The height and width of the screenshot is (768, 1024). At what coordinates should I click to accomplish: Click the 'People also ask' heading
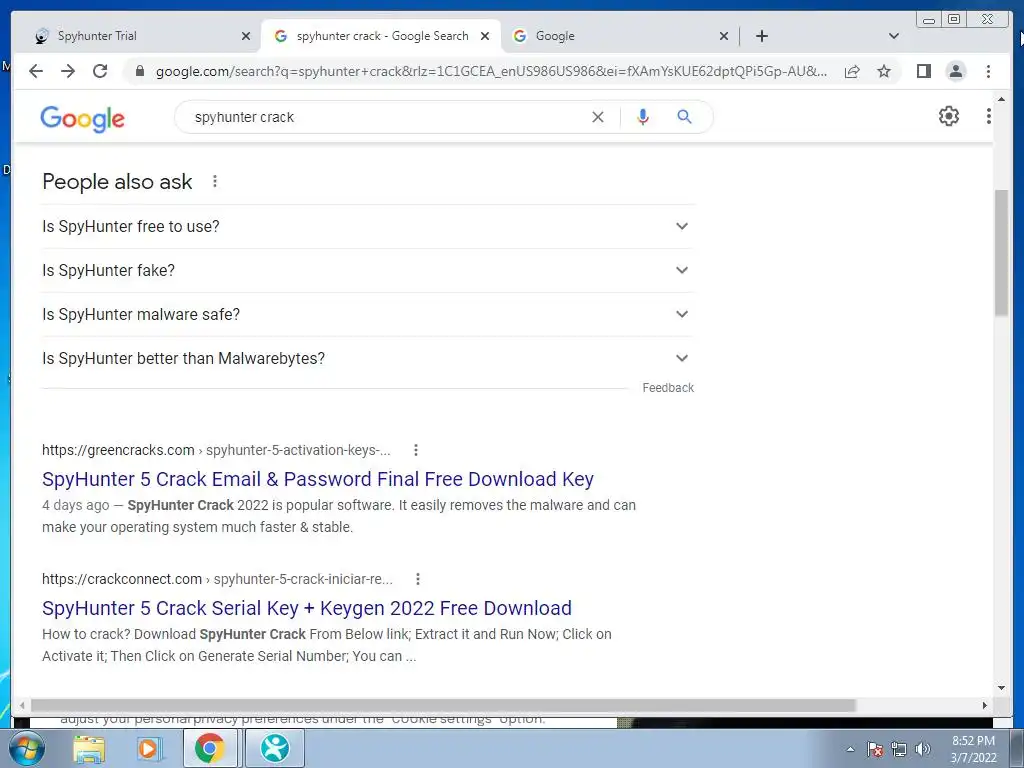coord(117,182)
